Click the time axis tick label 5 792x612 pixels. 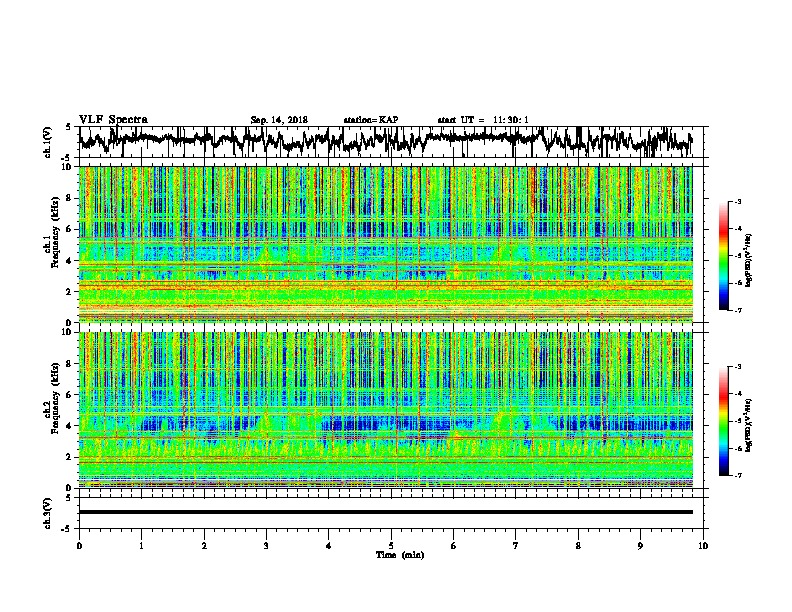391,546
